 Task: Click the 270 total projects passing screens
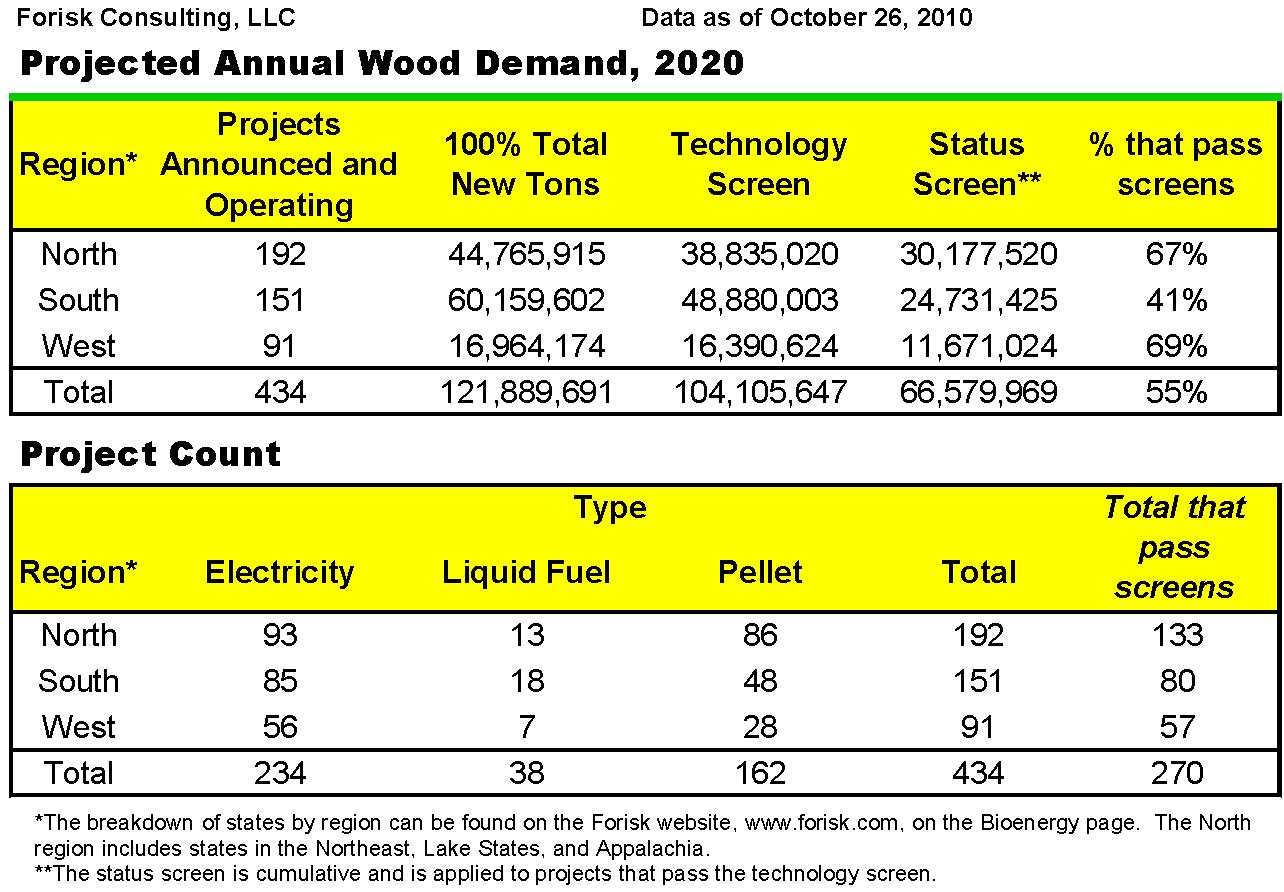coord(1176,773)
